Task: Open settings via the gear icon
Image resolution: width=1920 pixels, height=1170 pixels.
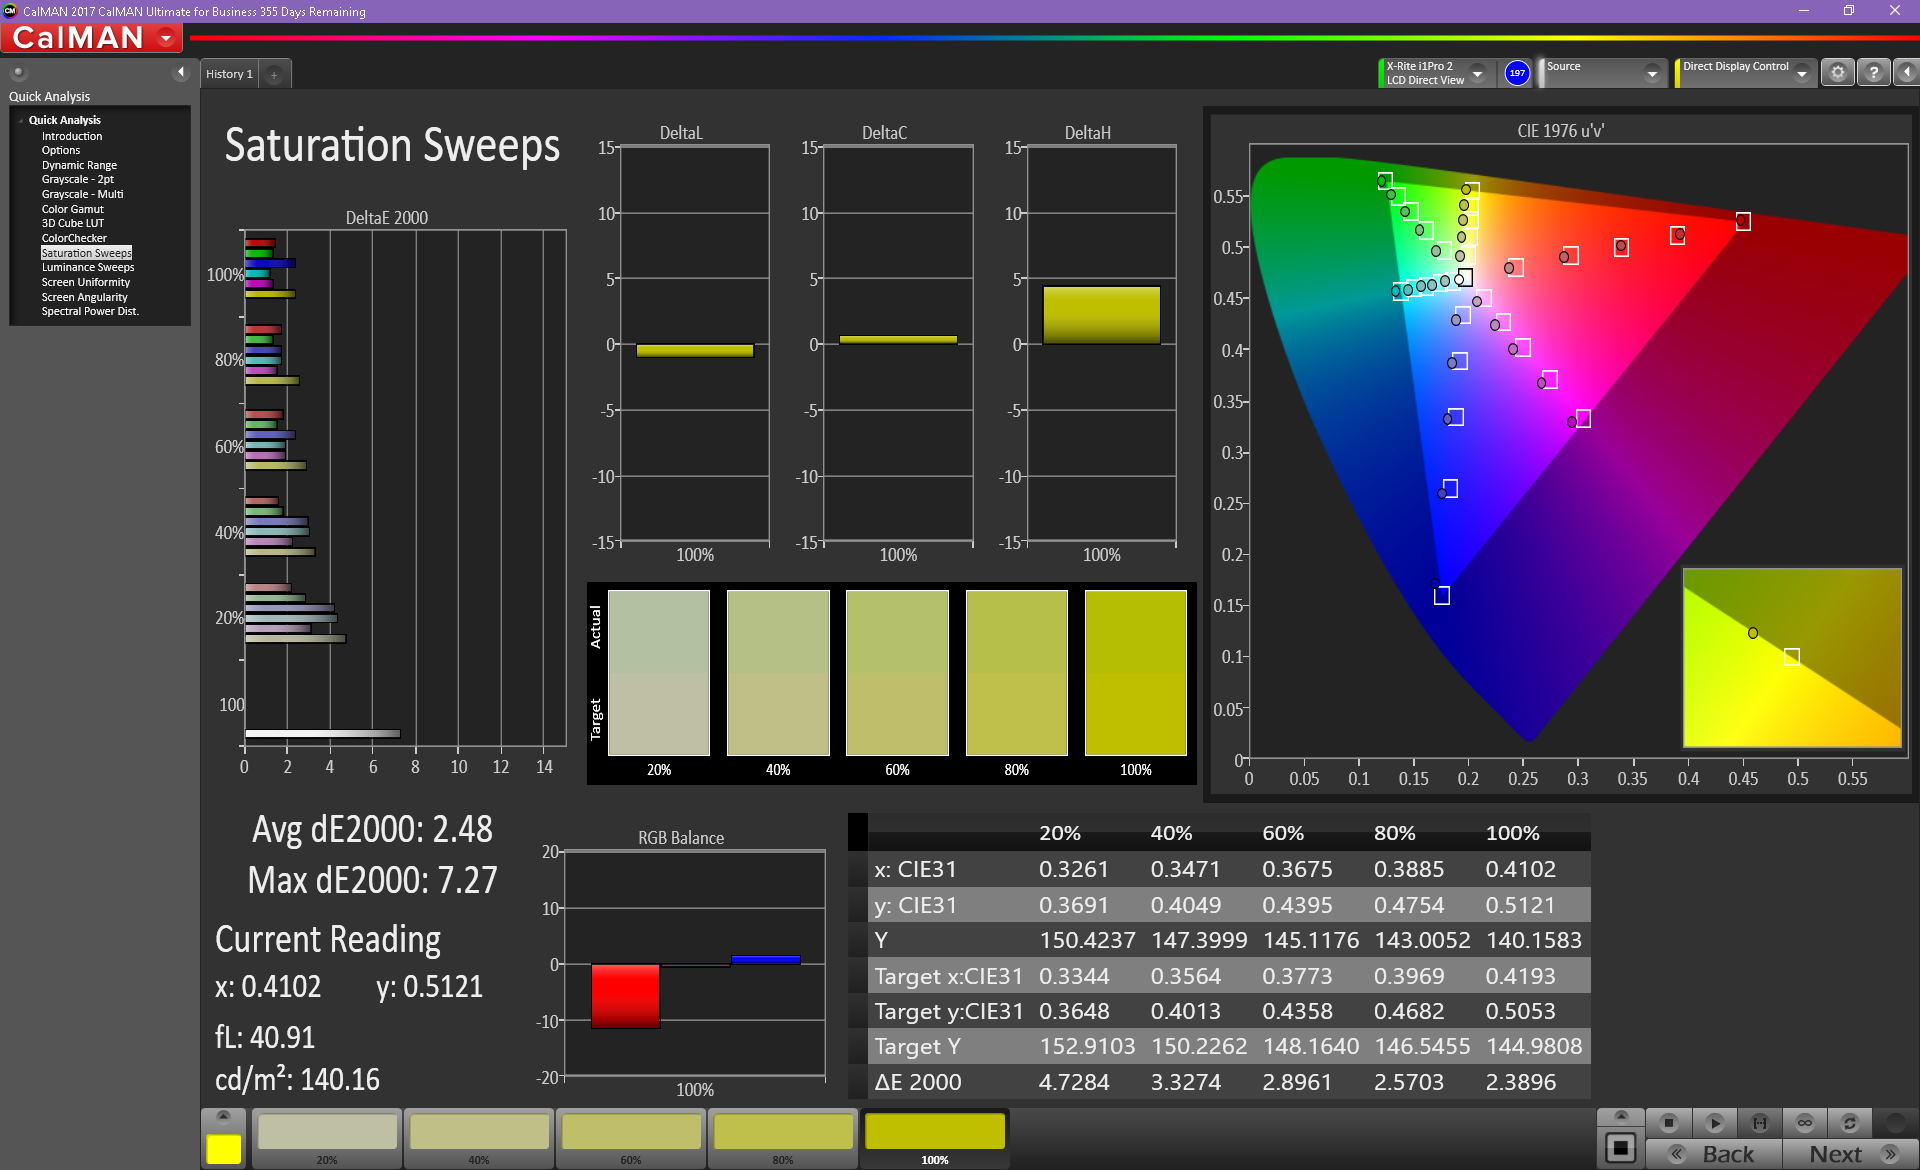Action: click(1837, 73)
